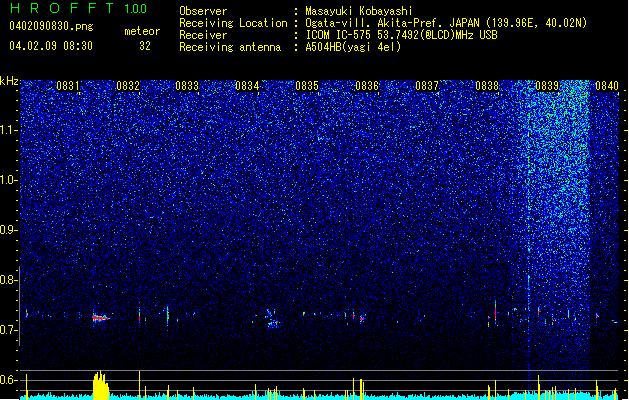Select the filename 0402090830.png
Screen dimensions: 629x400
coord(51,26)
